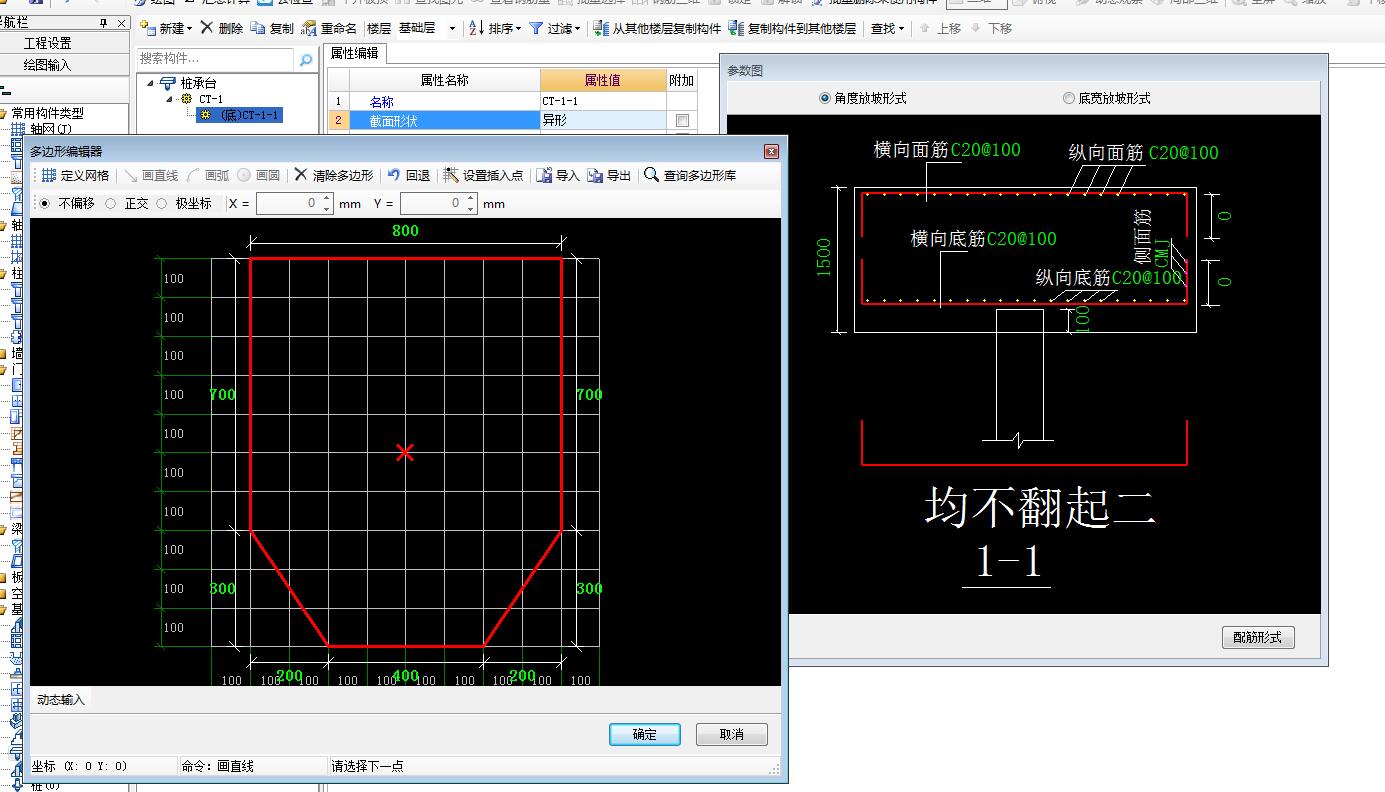This screenshot has height=792, width=1385.
Task: Click the 属性值 column header
Action: (603, 80)
